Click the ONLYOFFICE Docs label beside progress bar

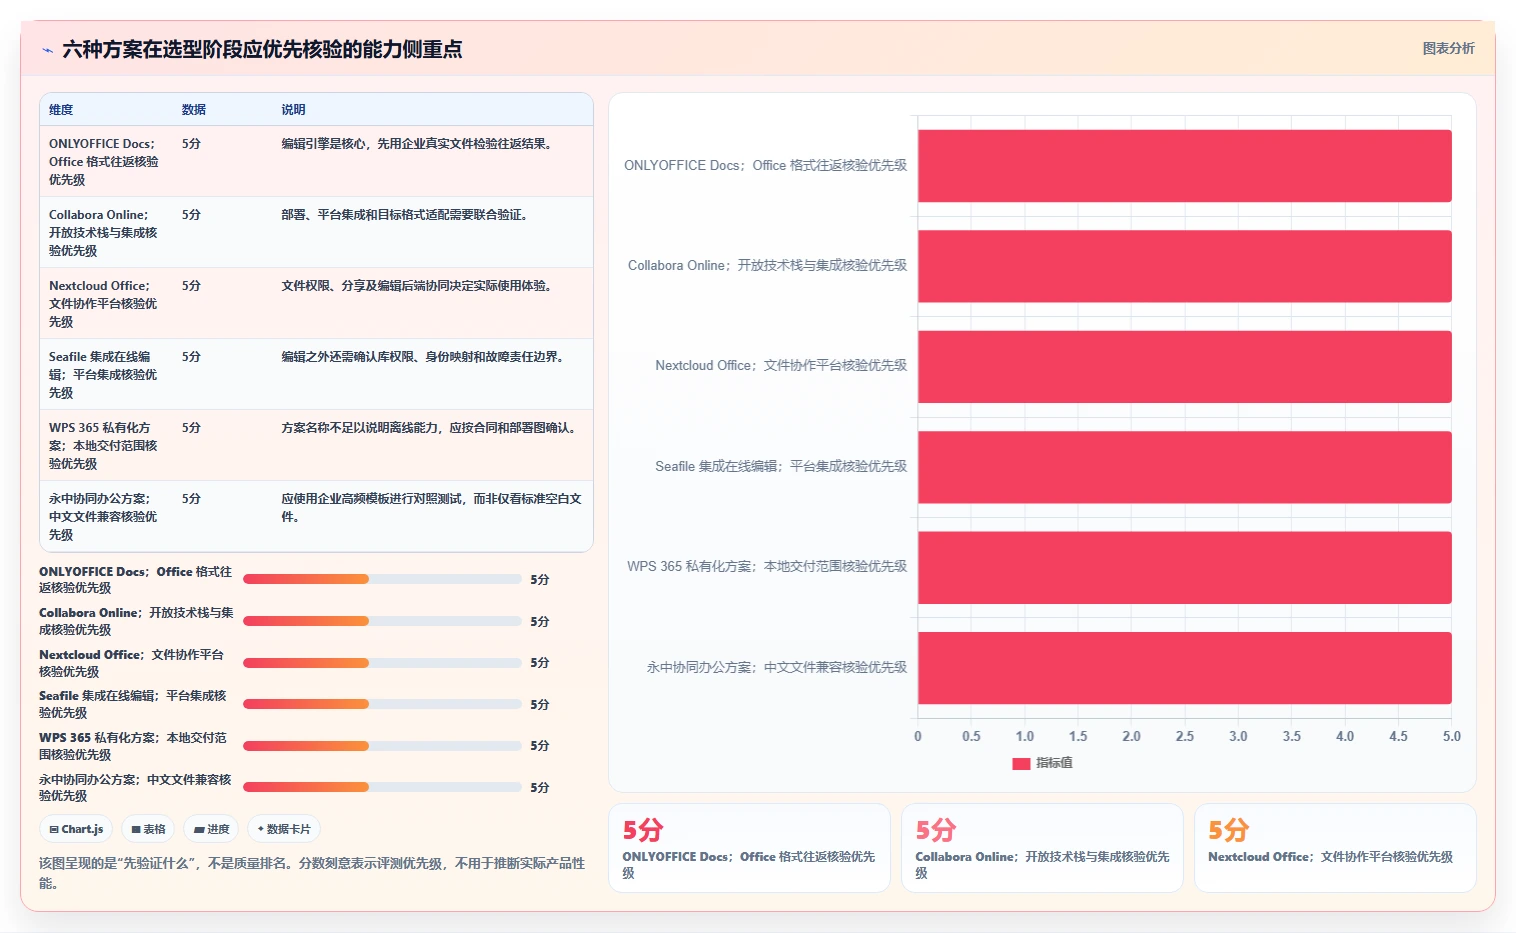coord(136,580)
